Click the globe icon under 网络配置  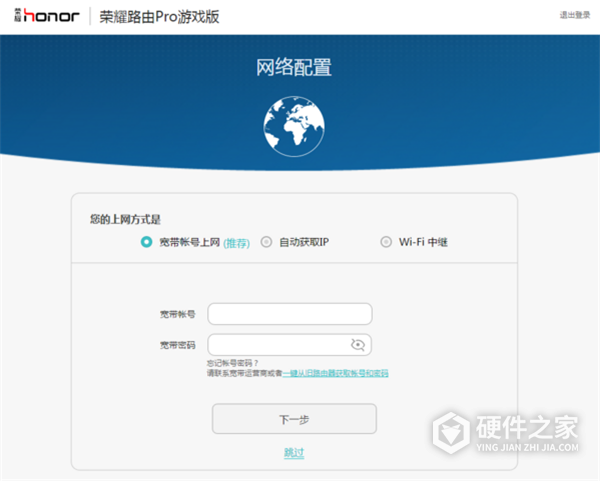pyautogui.click(x=294, y=126)
